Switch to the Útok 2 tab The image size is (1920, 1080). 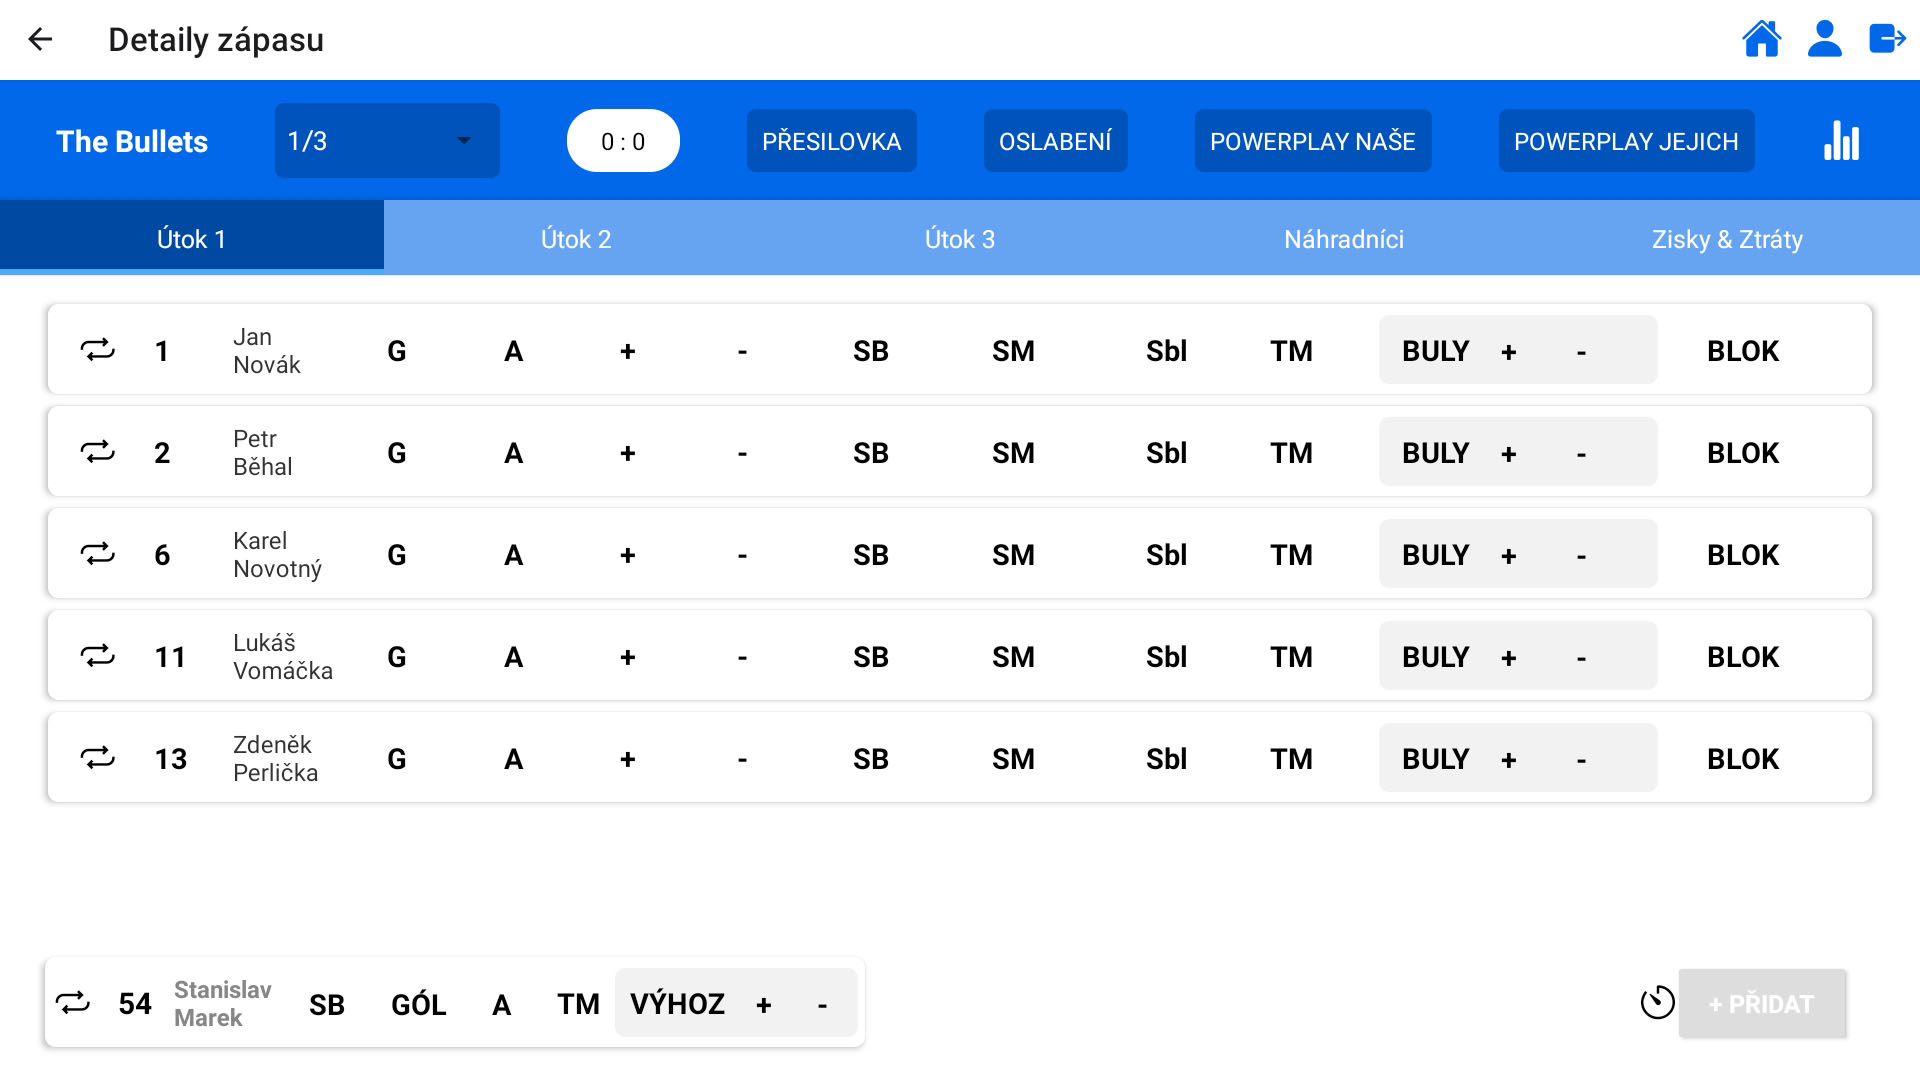click(575, 239)
